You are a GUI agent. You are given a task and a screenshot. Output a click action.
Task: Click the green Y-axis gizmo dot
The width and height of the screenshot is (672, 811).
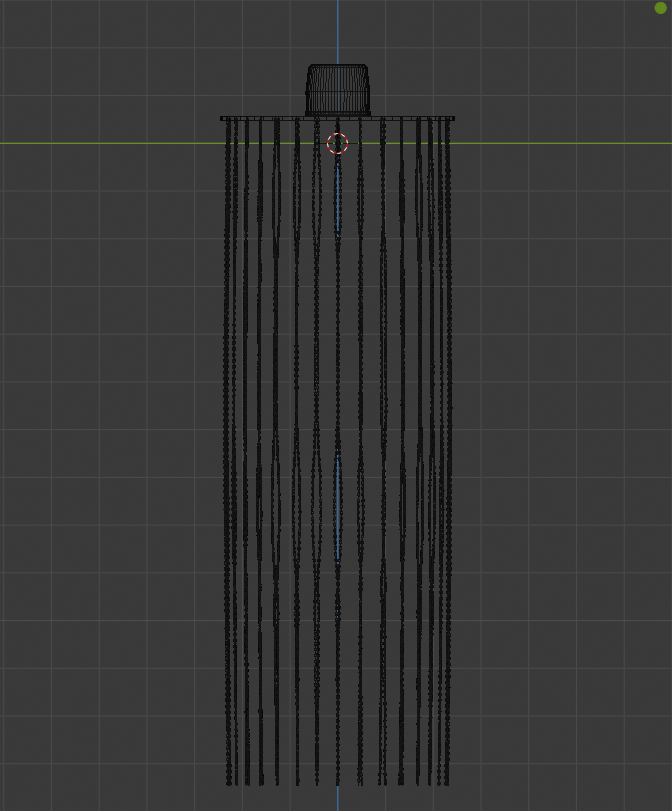660,8
